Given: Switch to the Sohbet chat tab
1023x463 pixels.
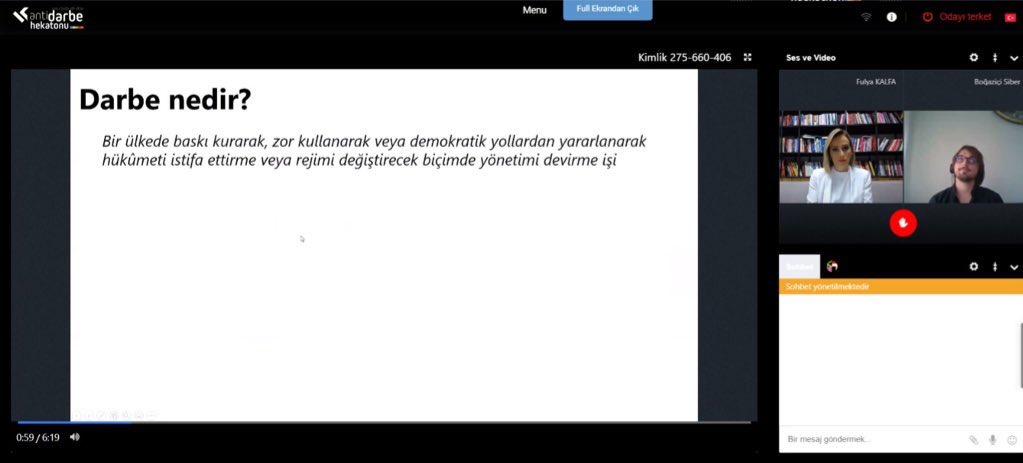Looking at the screenshot, I should click(799, 267).
